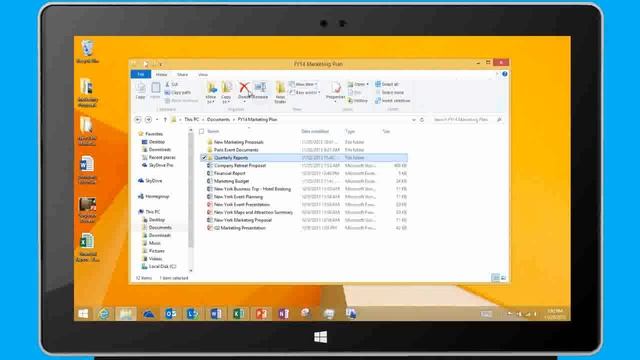This screenshot has width=640, height=360.
Task: Go up one folder level arrow
Action: (x=165, y=120)
